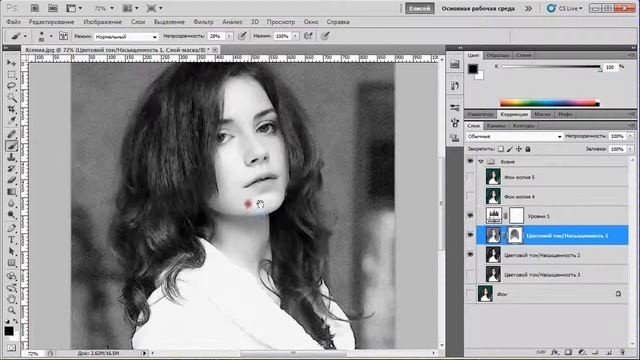Delete layer trash button
This screenshot has height=360, width=640.
tap(622, 352)
